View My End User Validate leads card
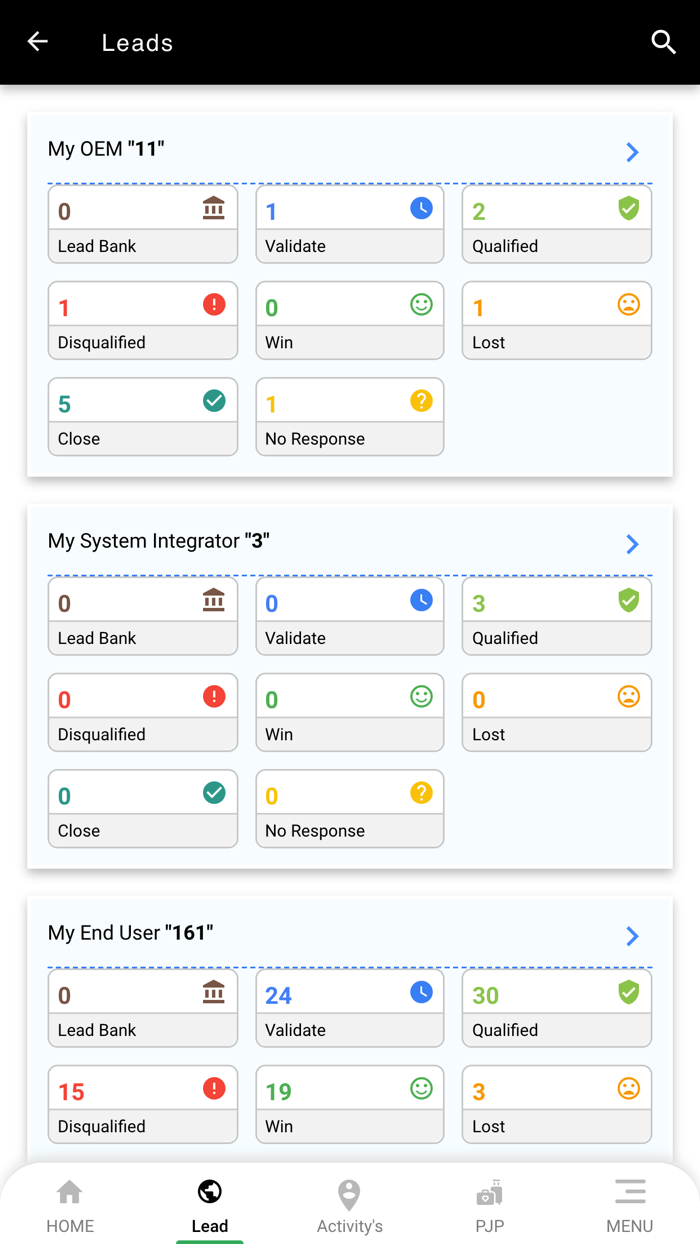Image resolution: width=700 pixels, height=1244 pixels. [349, 1008]
